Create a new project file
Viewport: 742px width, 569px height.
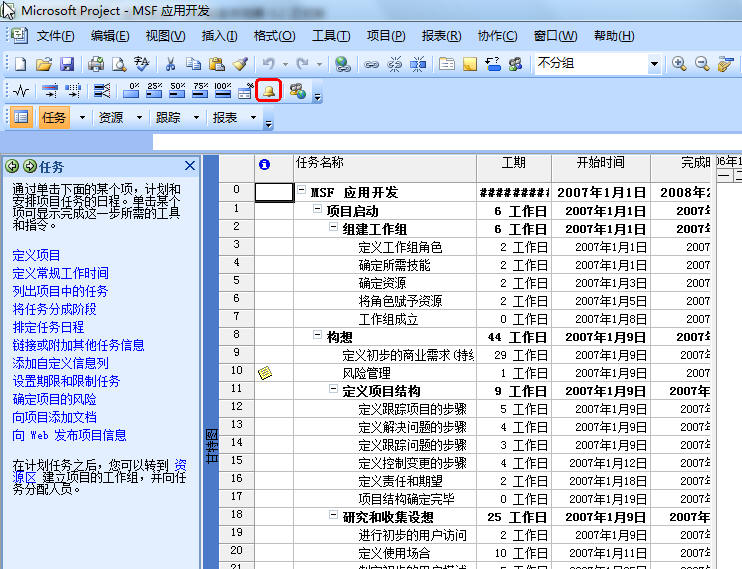coord(20,64)
